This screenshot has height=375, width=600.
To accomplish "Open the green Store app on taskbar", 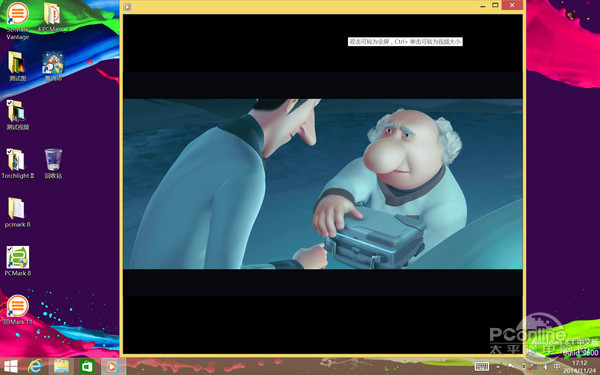I will click(x=87, y=367).
